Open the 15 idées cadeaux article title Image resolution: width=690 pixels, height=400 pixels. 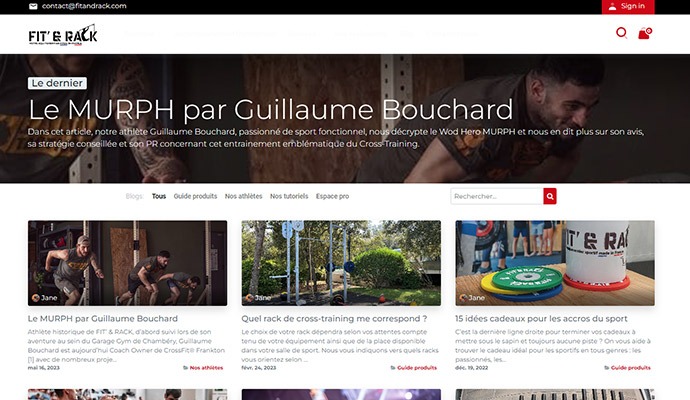(541, 319)
